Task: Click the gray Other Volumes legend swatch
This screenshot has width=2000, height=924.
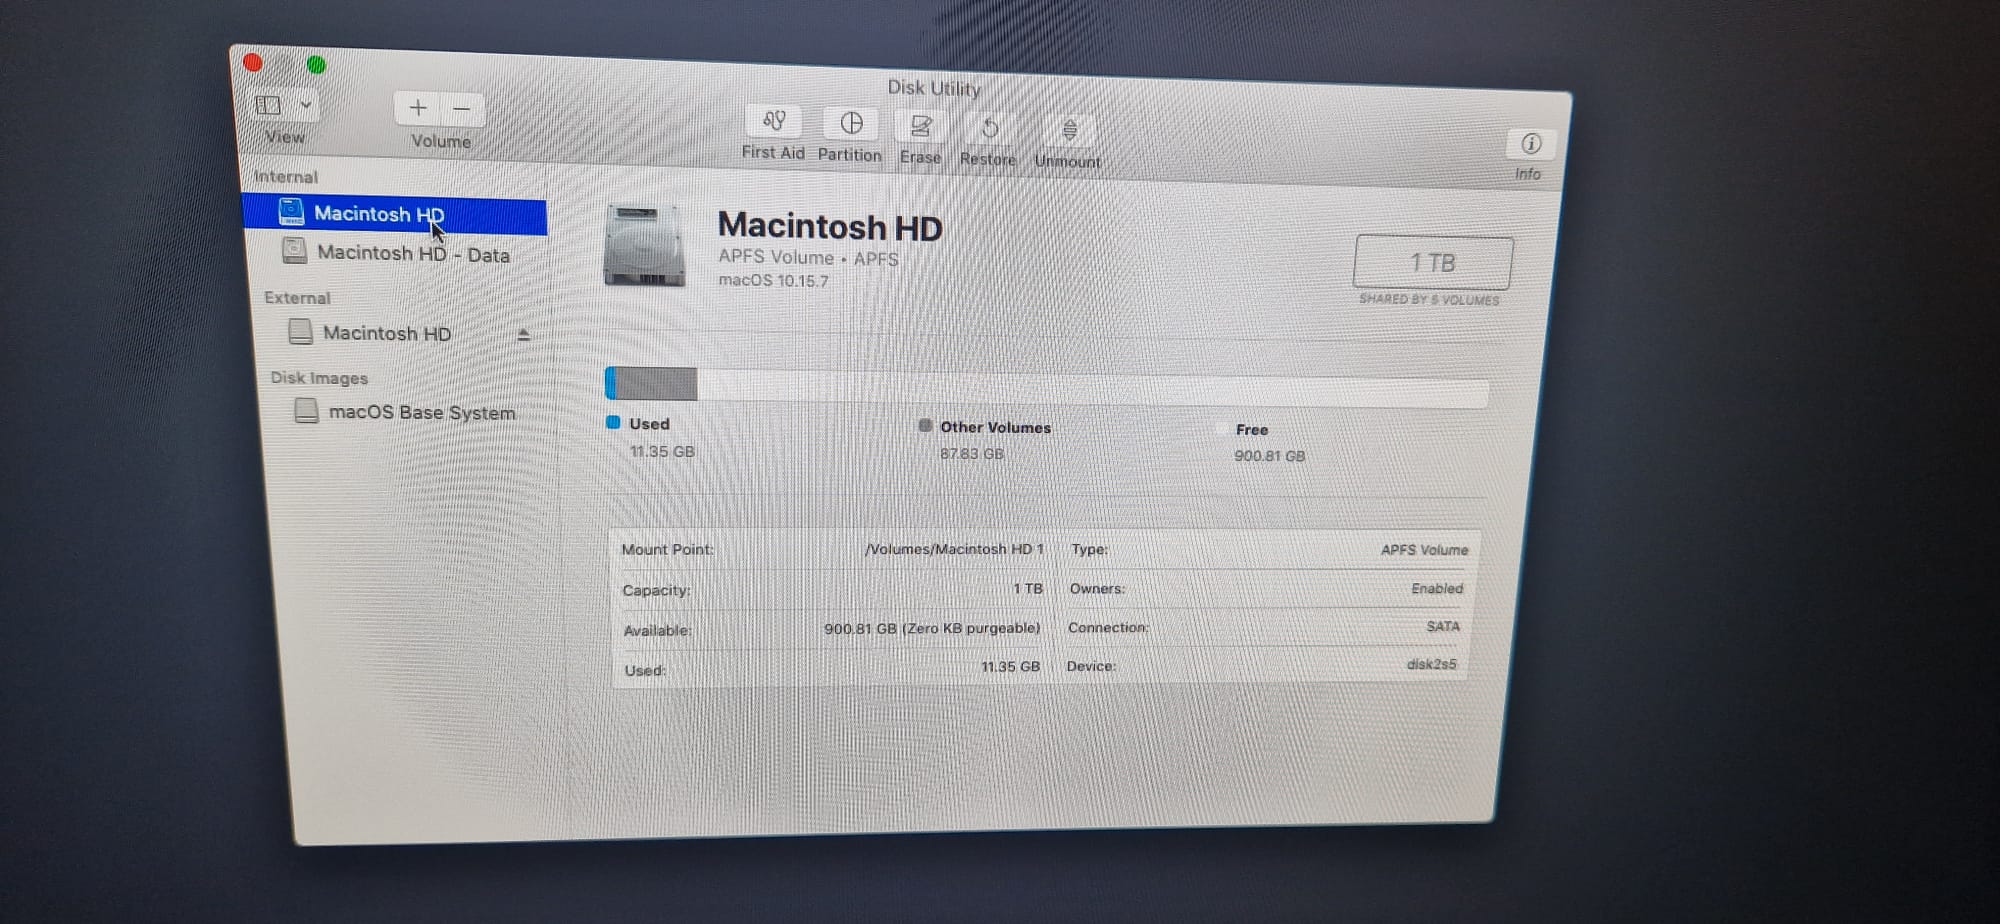Action: pyautogui.click(x=925, y=425)
